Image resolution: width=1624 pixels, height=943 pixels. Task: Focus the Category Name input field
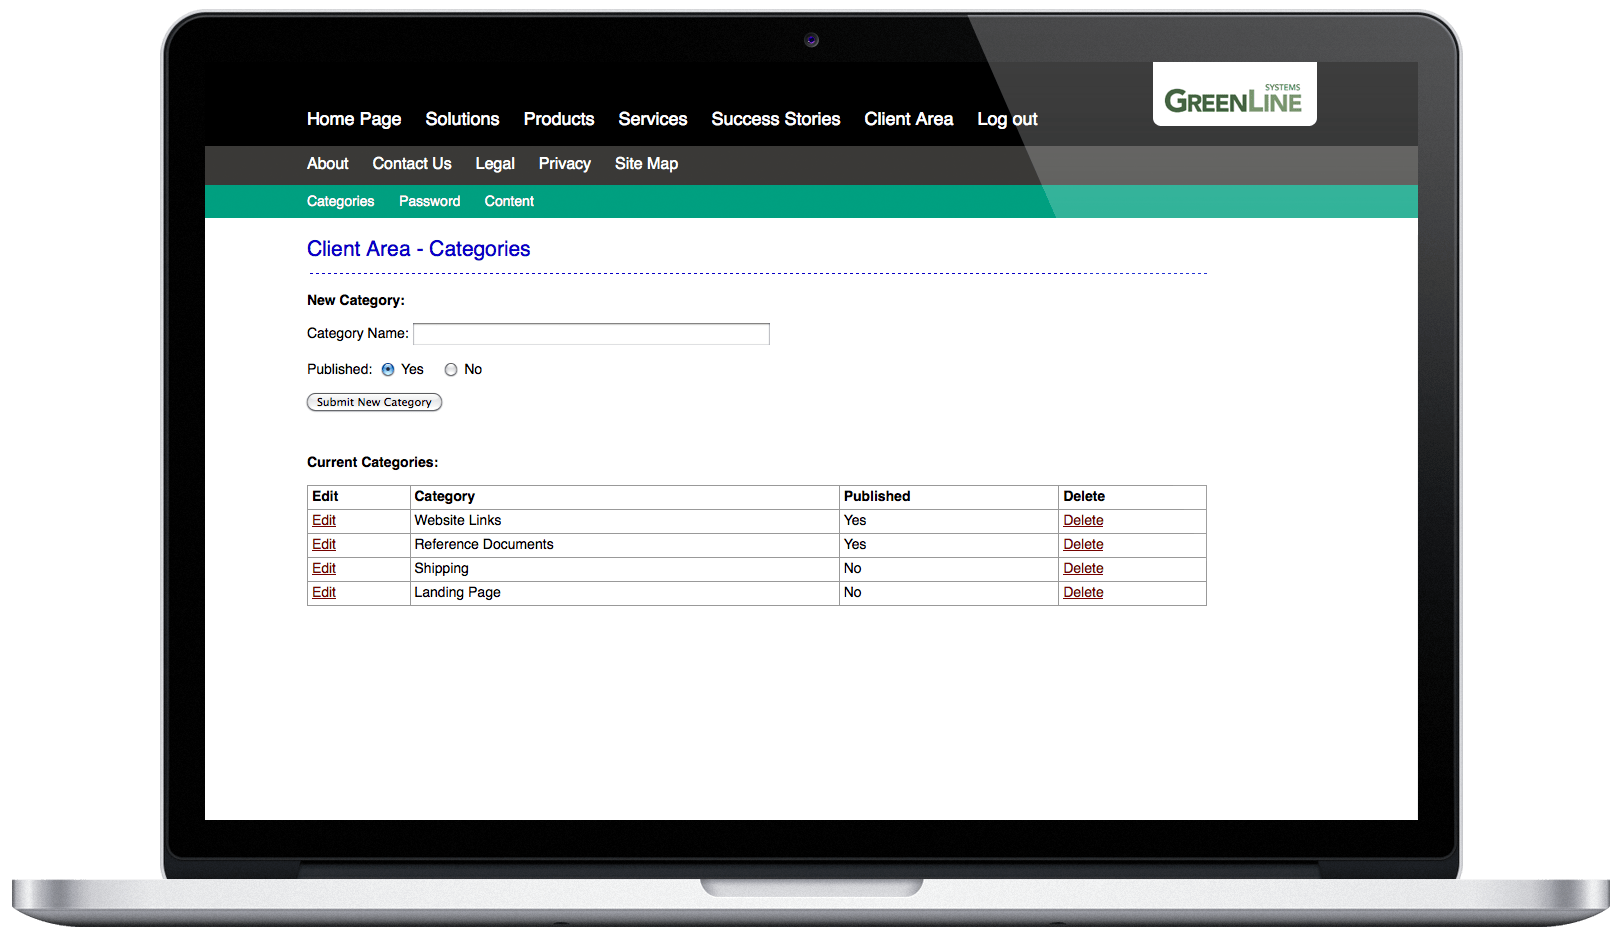click(591, 334)
